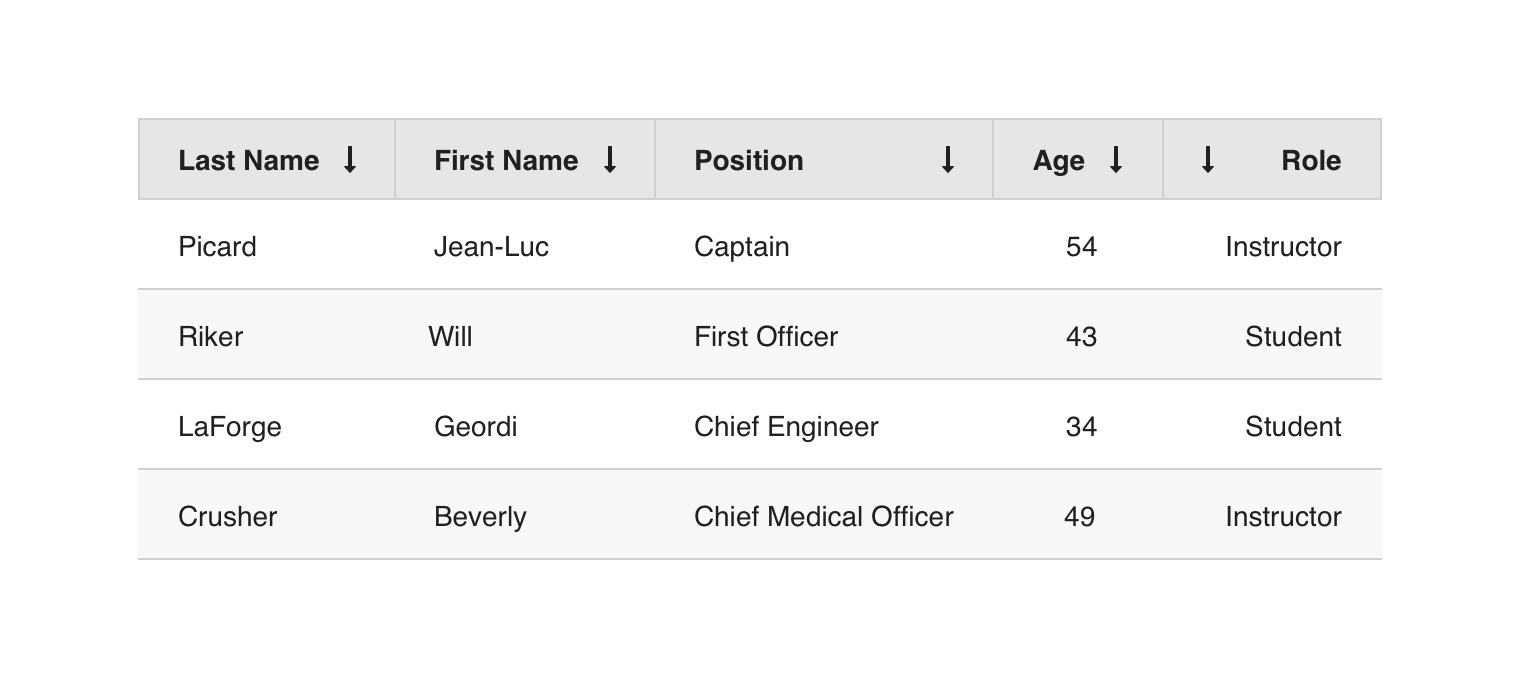Click the age value 49
This screenshot has height=676, width=1520.
coord(1079,517)
